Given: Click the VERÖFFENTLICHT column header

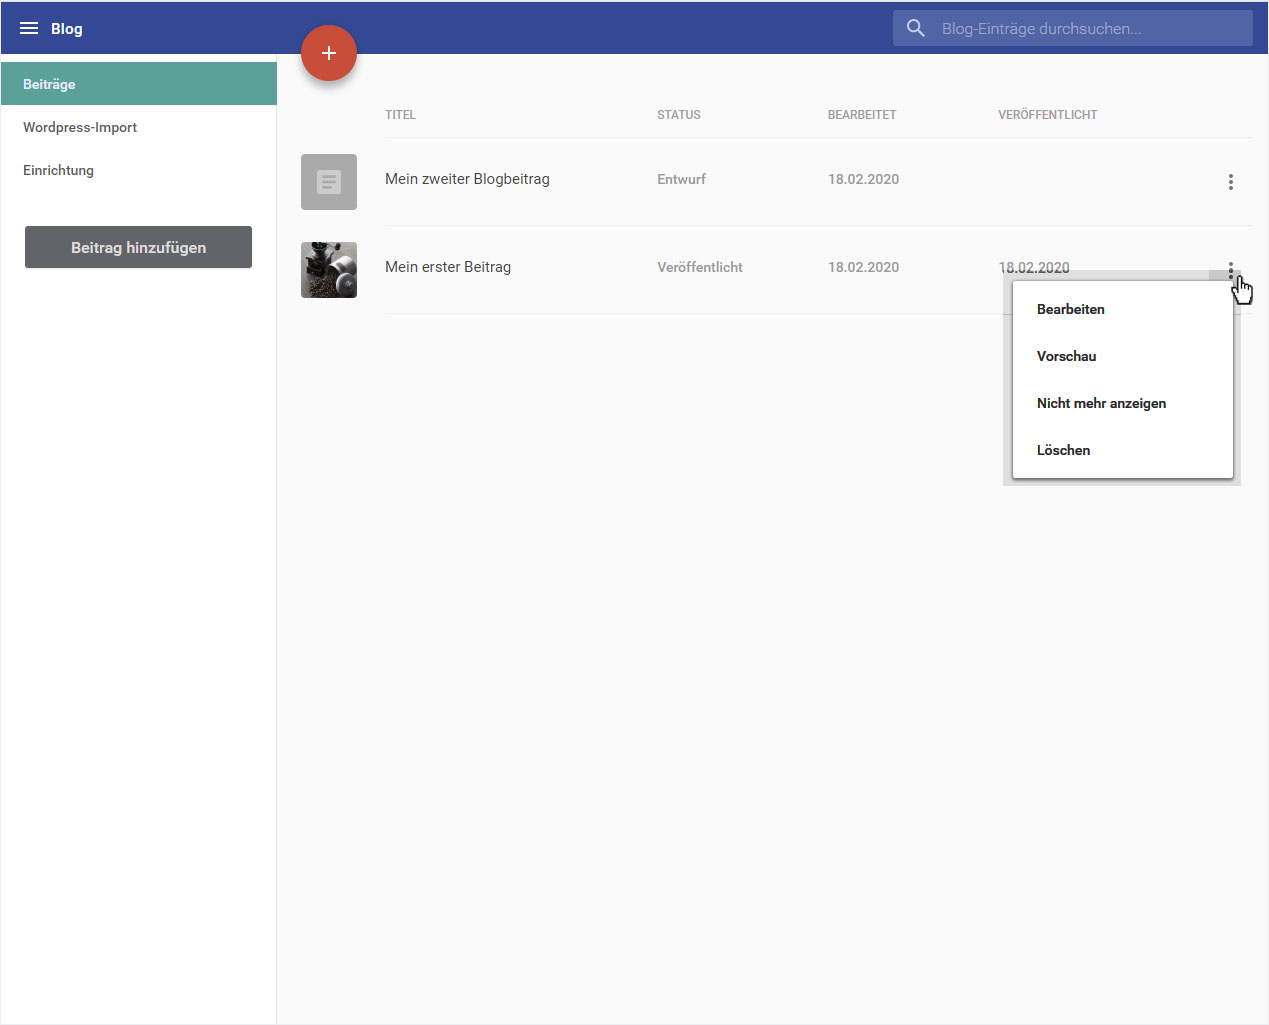Looking at the screenshot, I should click(x=1048, y=115).
